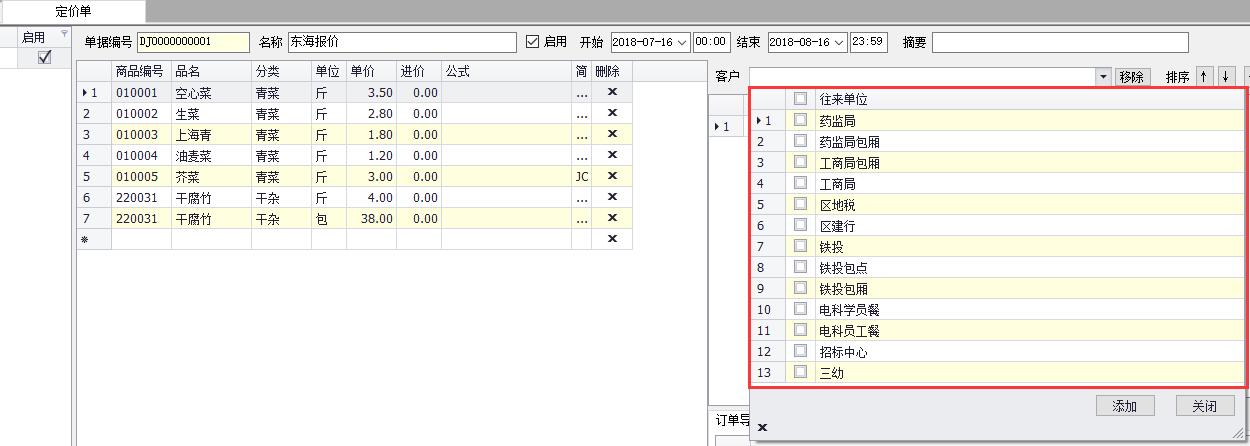Select the 招标中心 row text

click(843, 351)
